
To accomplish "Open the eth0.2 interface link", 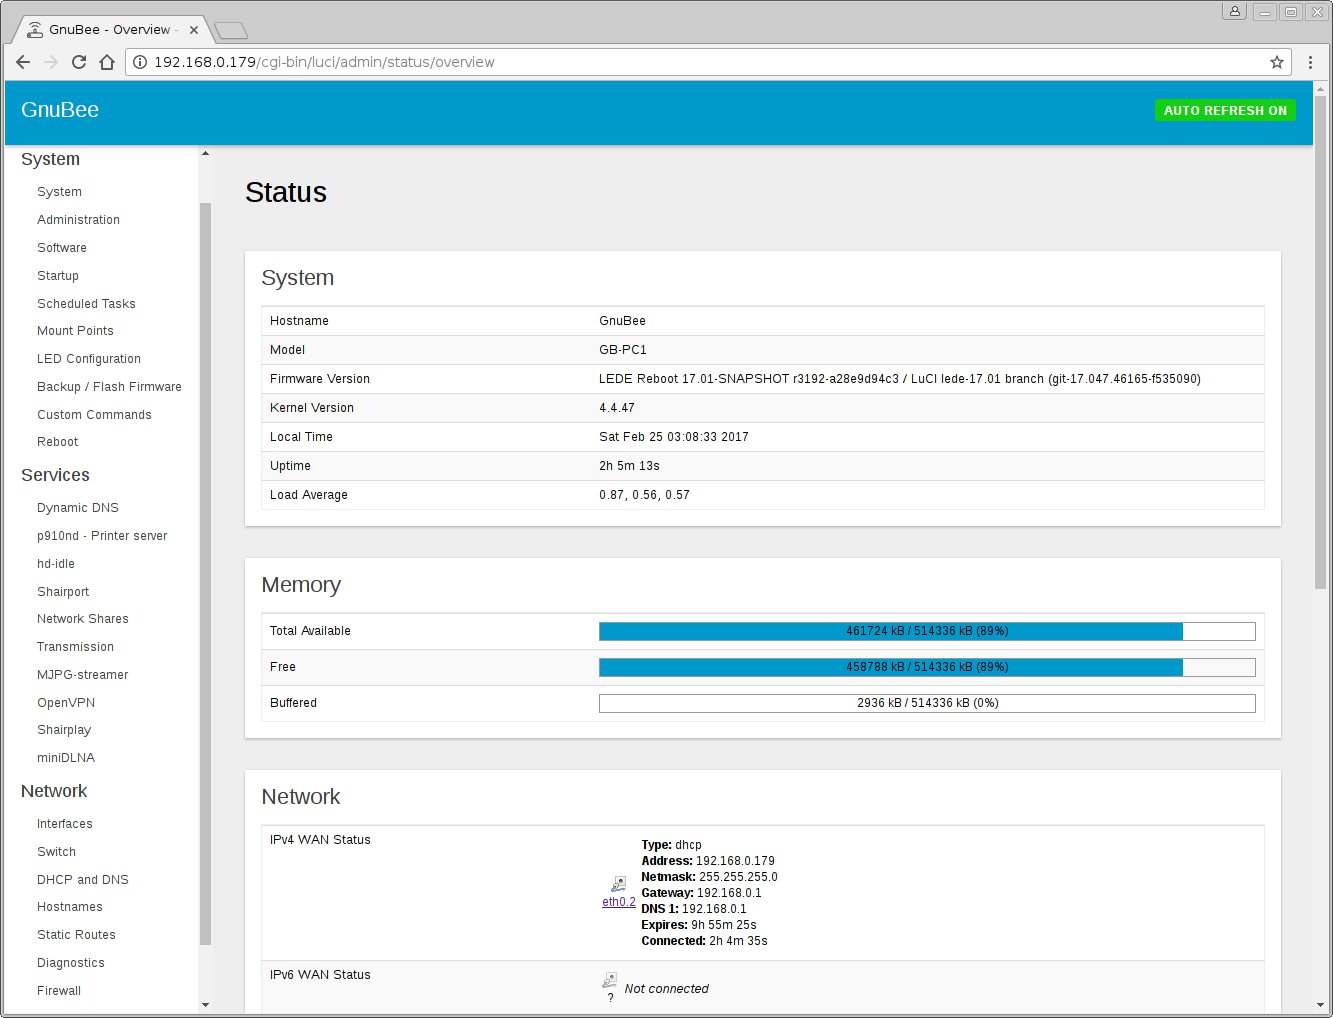I will pyautogui.click(x=618, y=902).
